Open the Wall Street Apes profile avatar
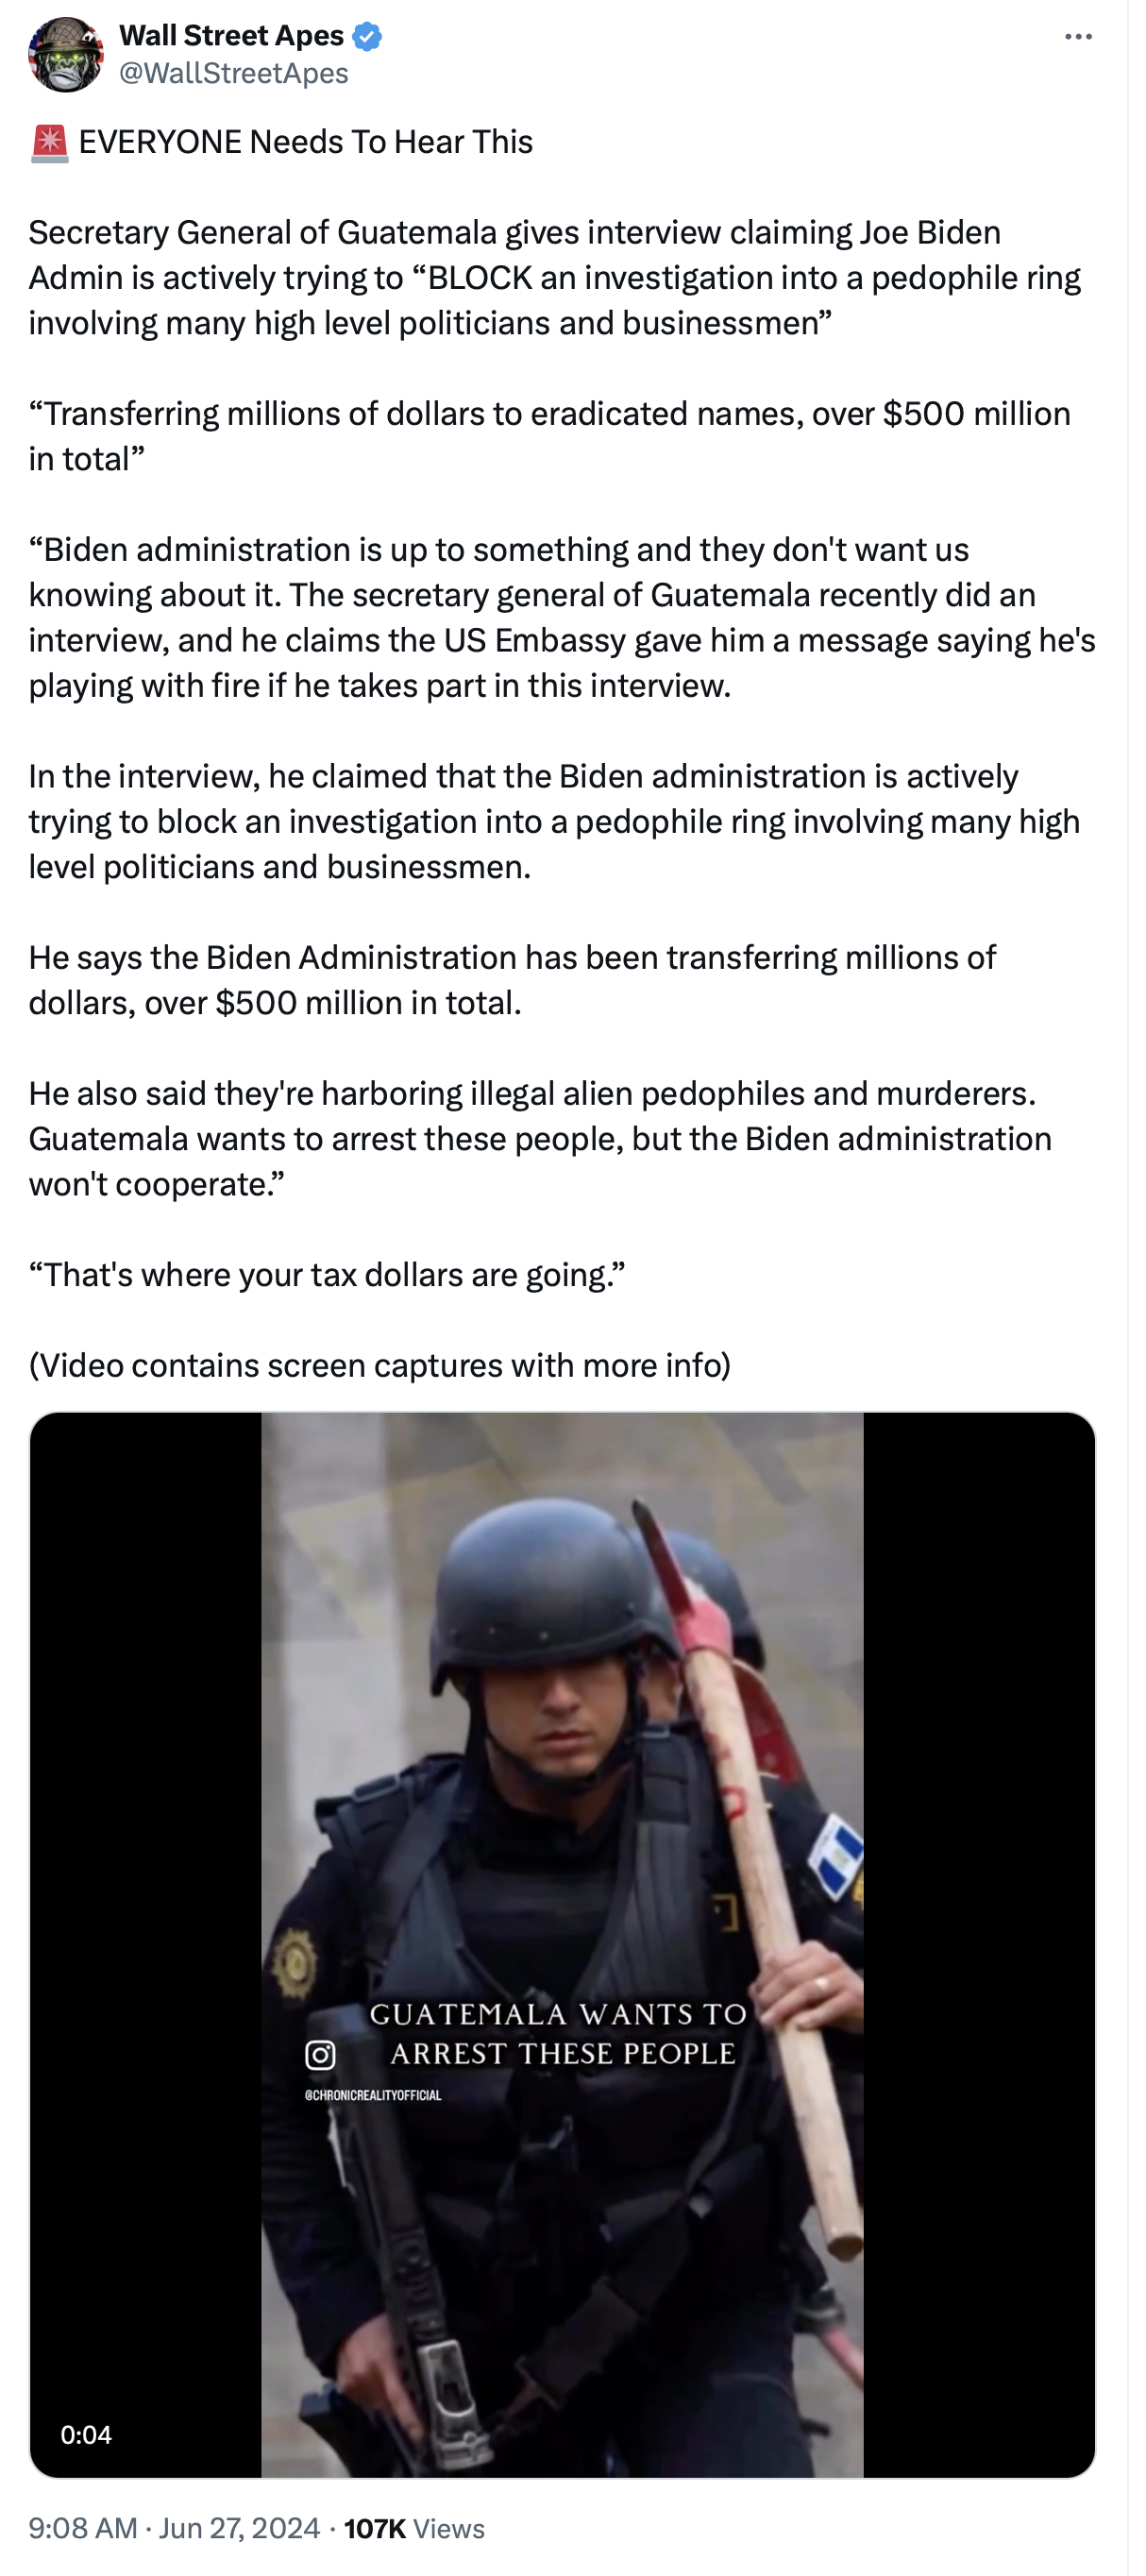 pos(66,55)
